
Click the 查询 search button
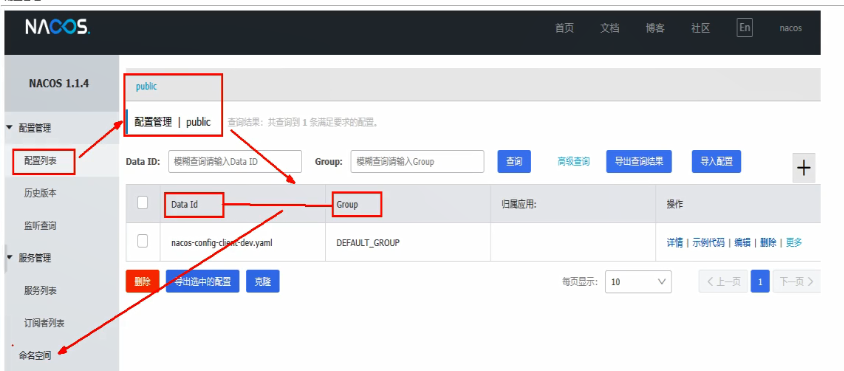coord(514,162)
